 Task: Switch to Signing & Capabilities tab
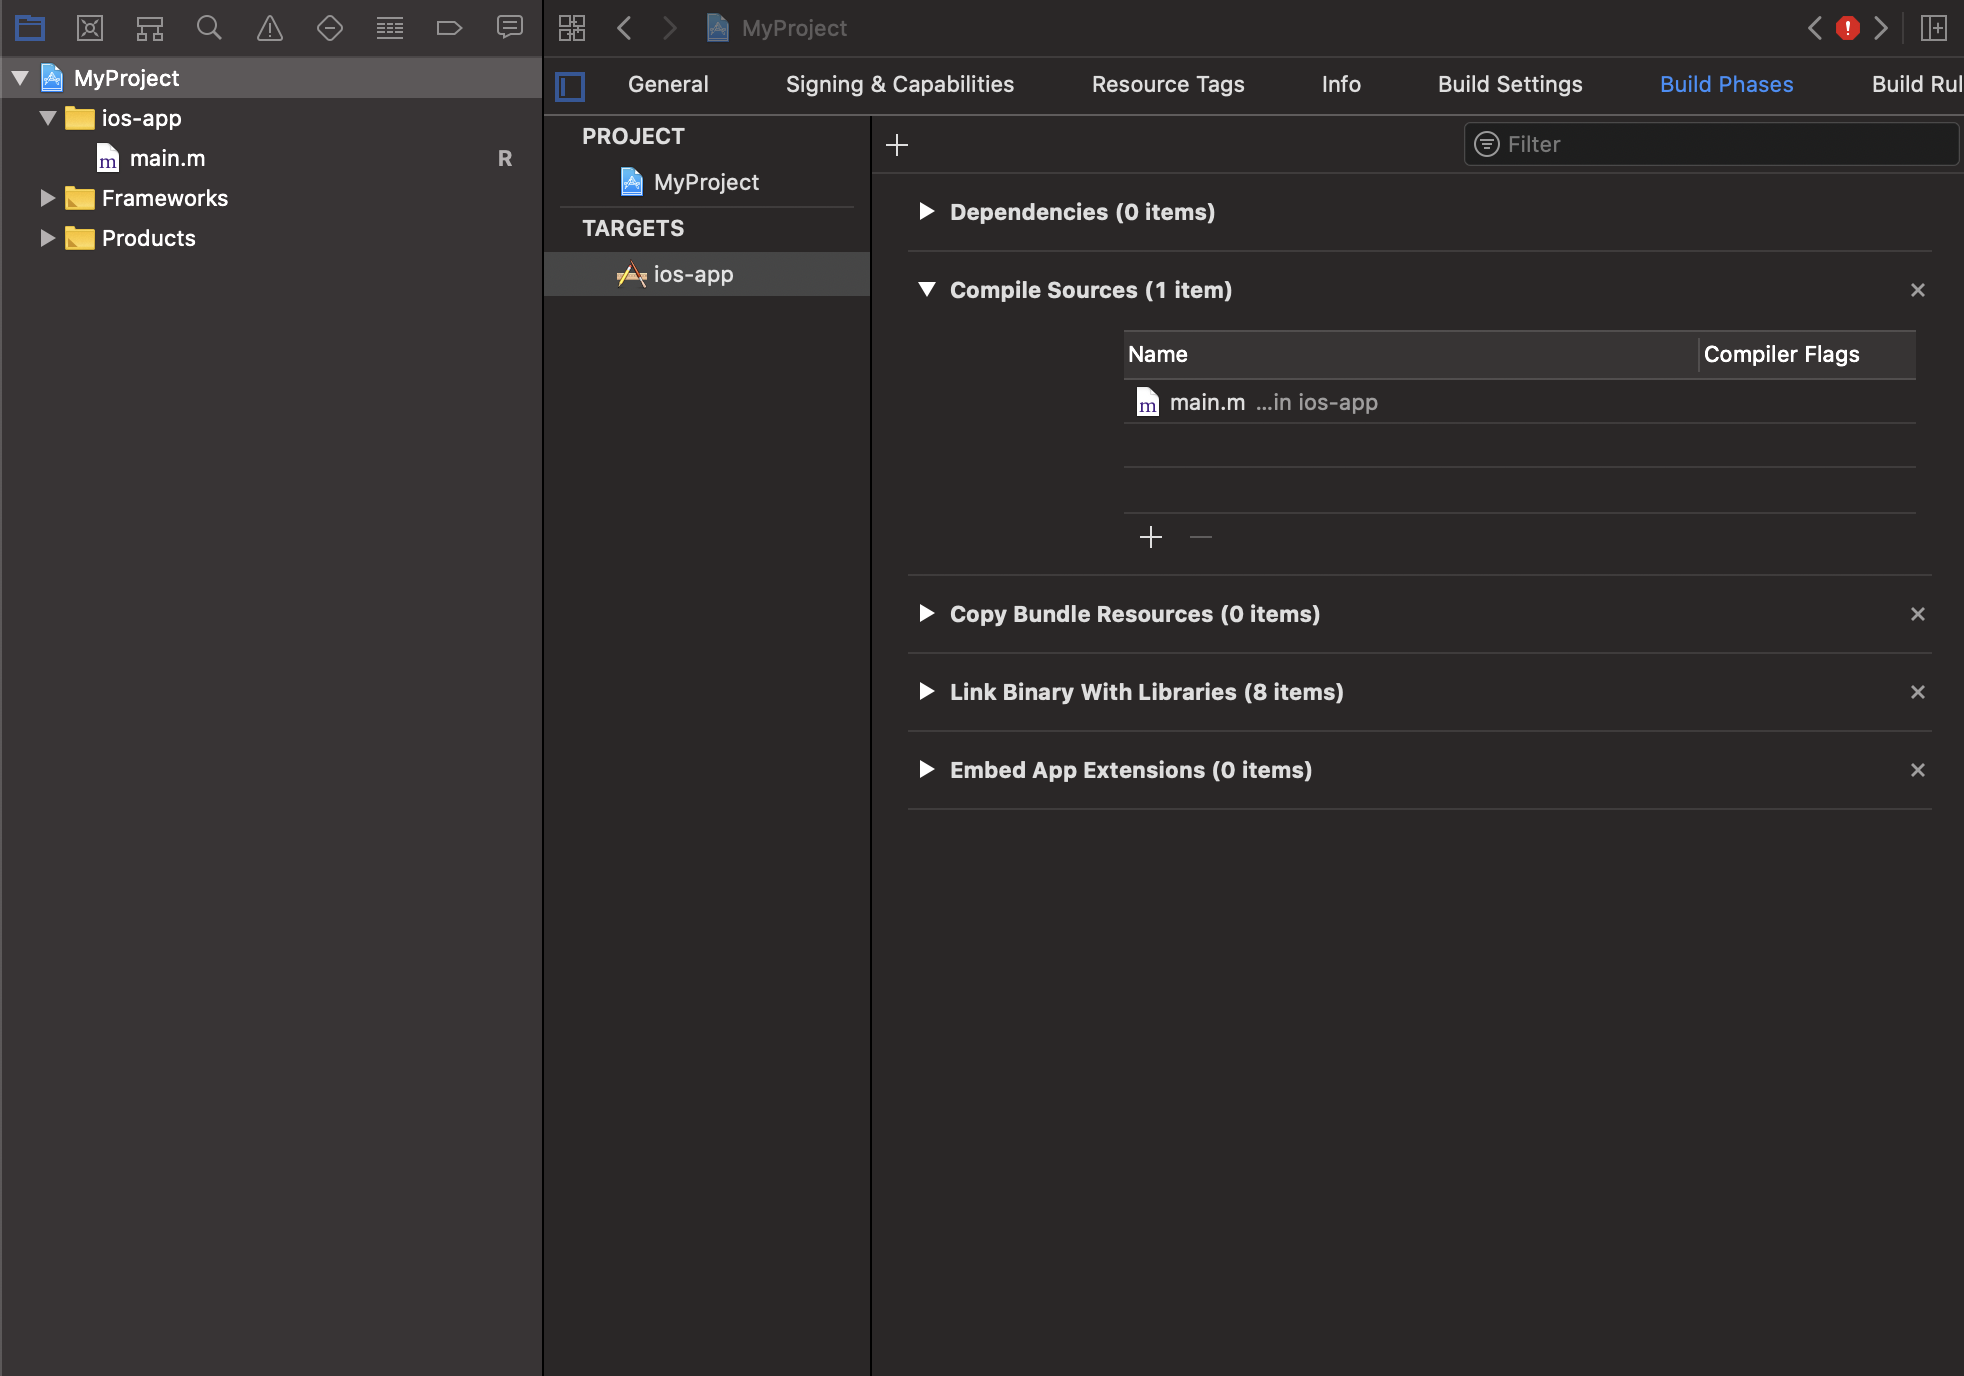click(x=900, y=84)
